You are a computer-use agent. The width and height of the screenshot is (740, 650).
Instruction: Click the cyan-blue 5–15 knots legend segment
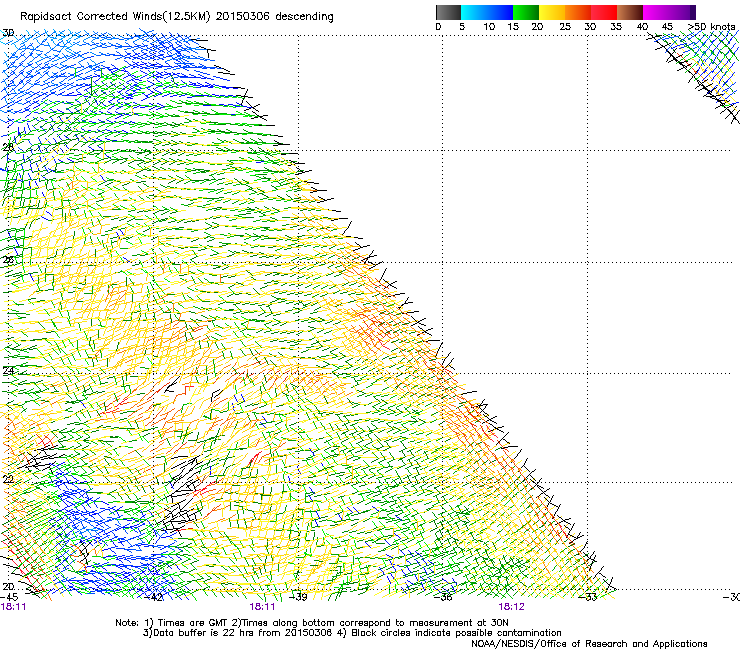click(x=487, y=12)
